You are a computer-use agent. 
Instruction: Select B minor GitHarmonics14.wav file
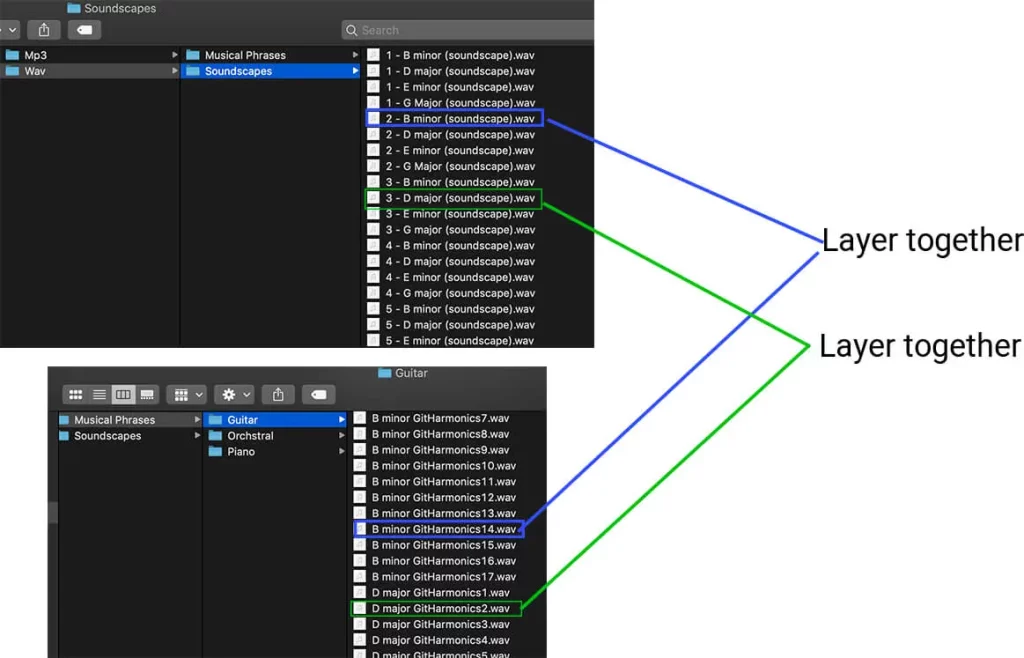tap(444, 529)
